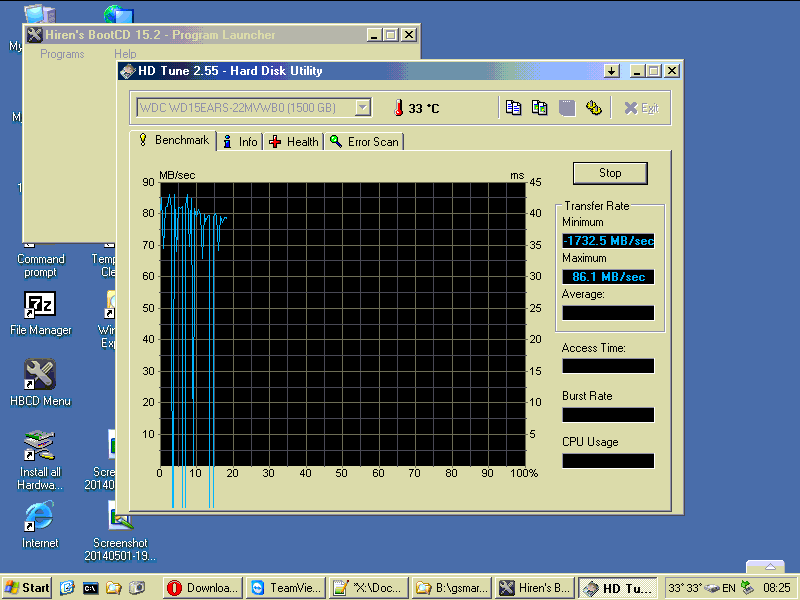Open Help menu in Hiren's Program Launcher
Viewport: 800px width, 600px height.
coord(125,54)
